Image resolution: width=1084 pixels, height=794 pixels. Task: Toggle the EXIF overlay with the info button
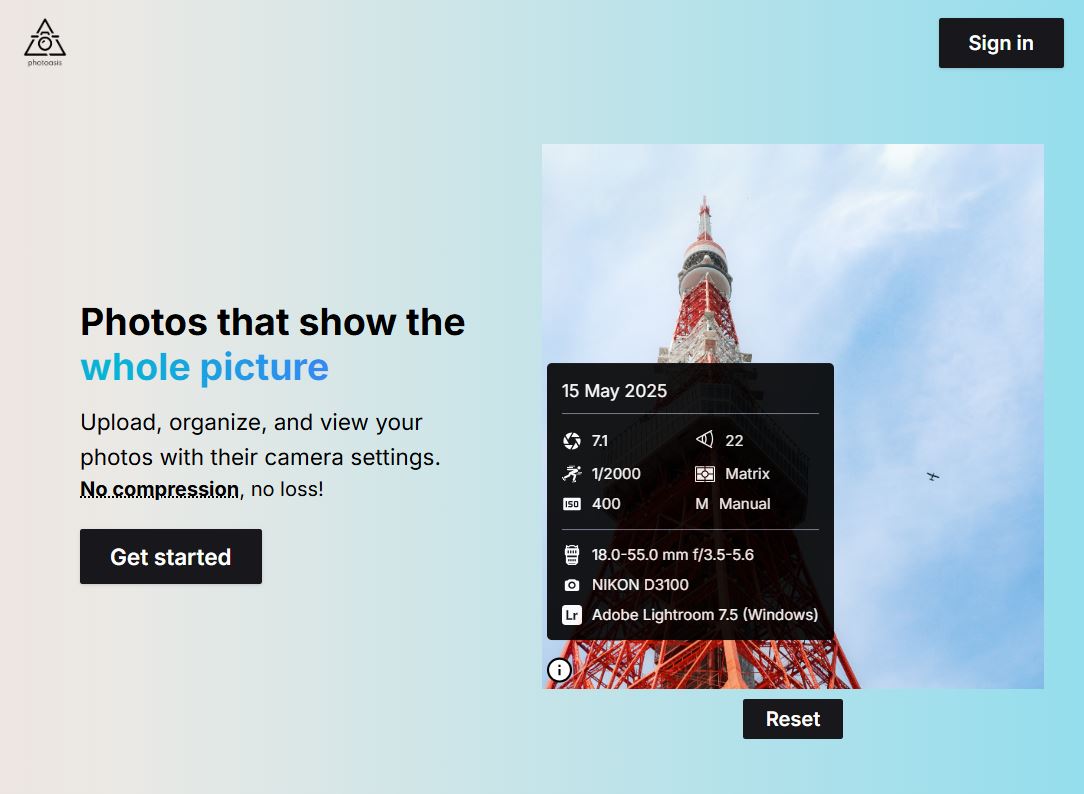(x=559, y=669)
